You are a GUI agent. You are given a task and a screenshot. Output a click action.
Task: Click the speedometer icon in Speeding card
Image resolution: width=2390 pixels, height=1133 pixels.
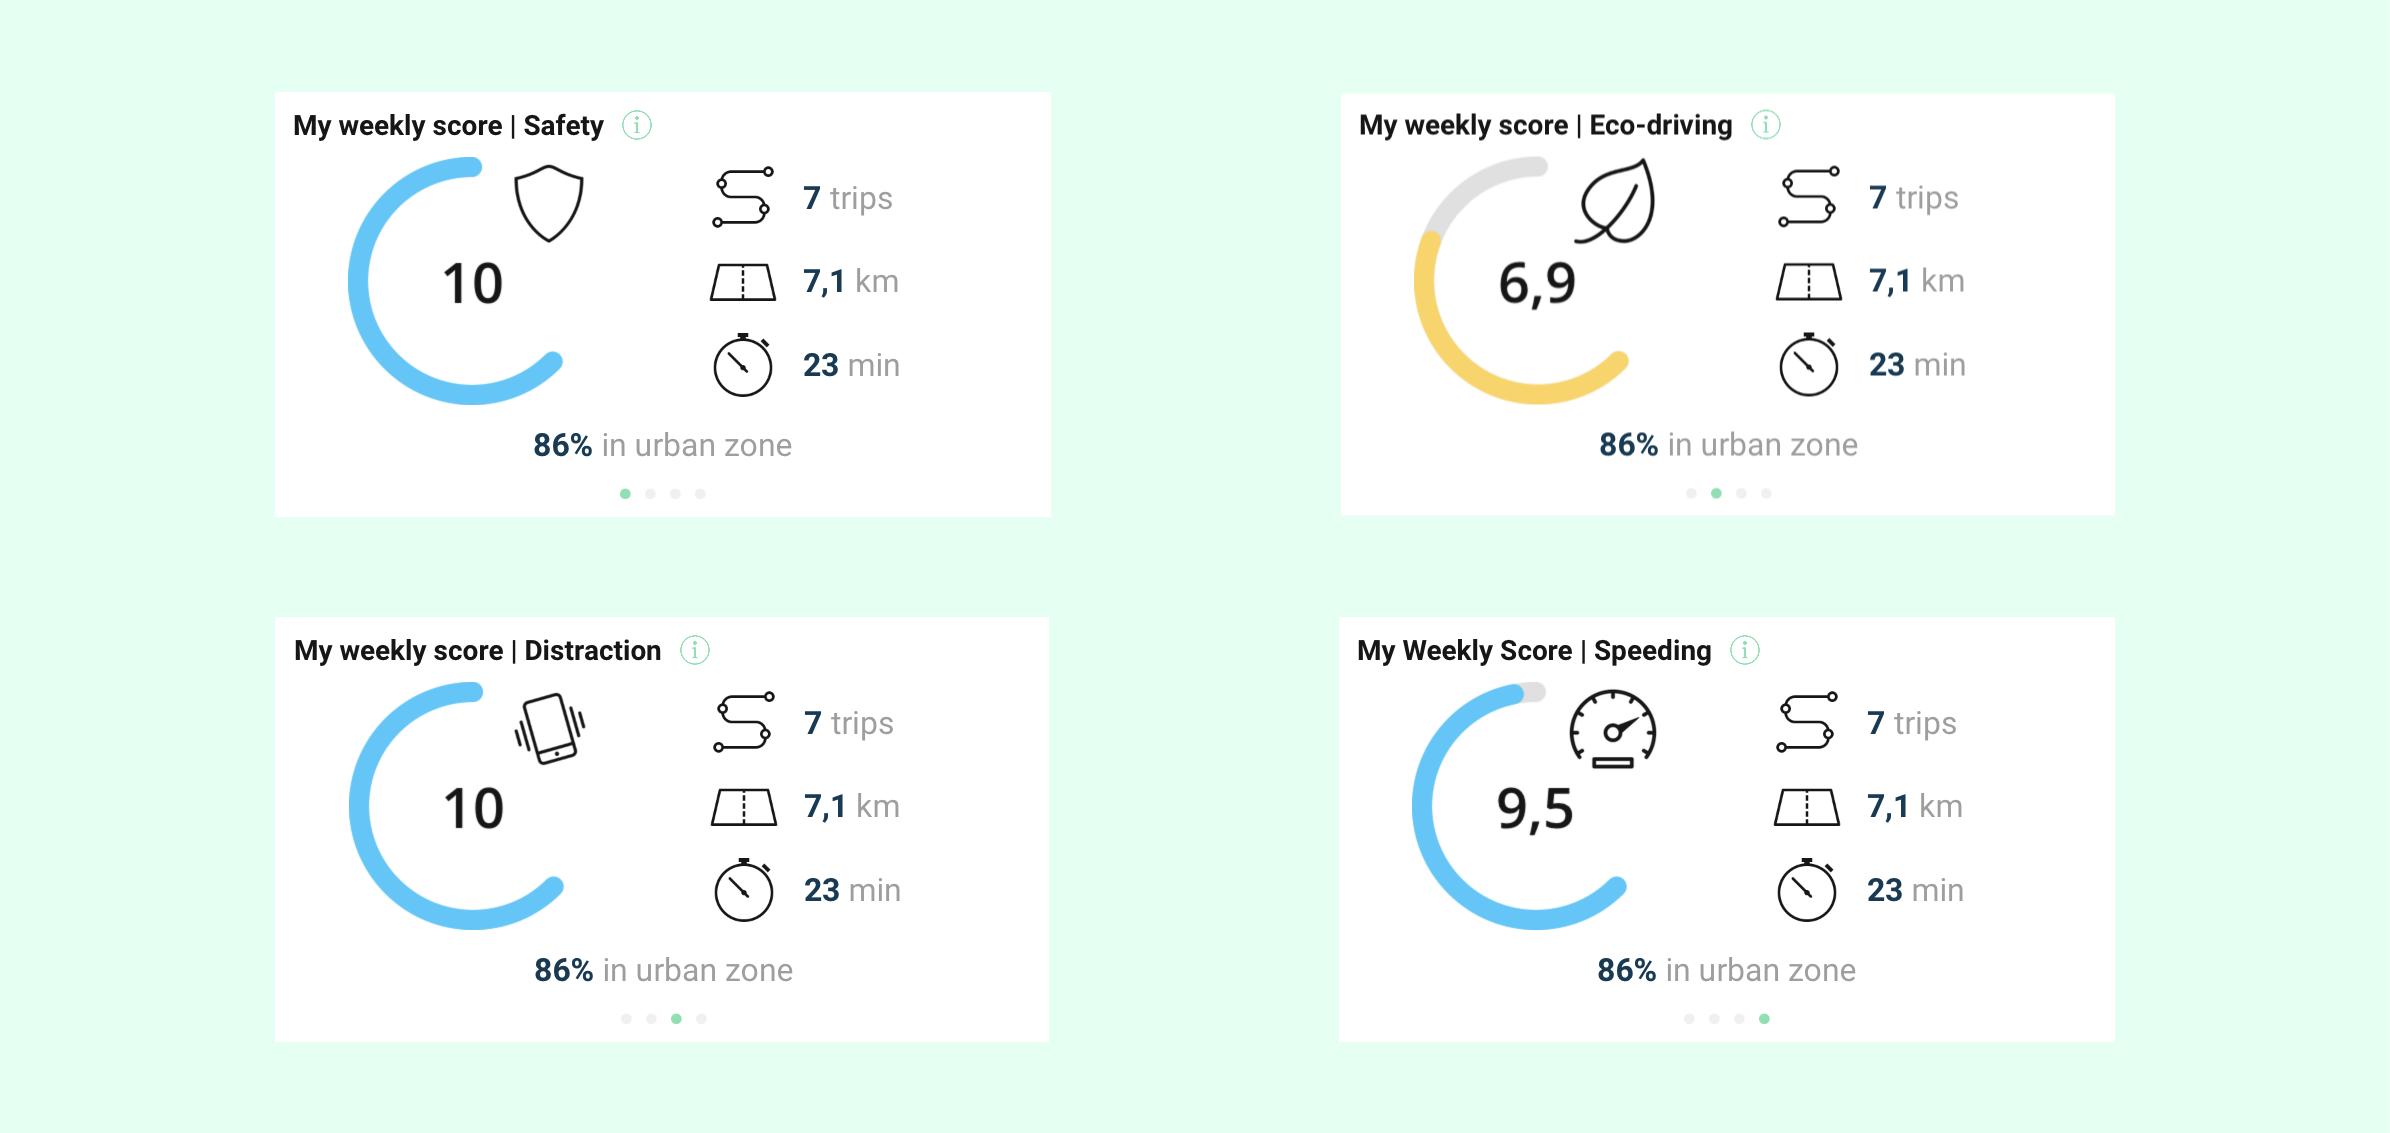1612,729
